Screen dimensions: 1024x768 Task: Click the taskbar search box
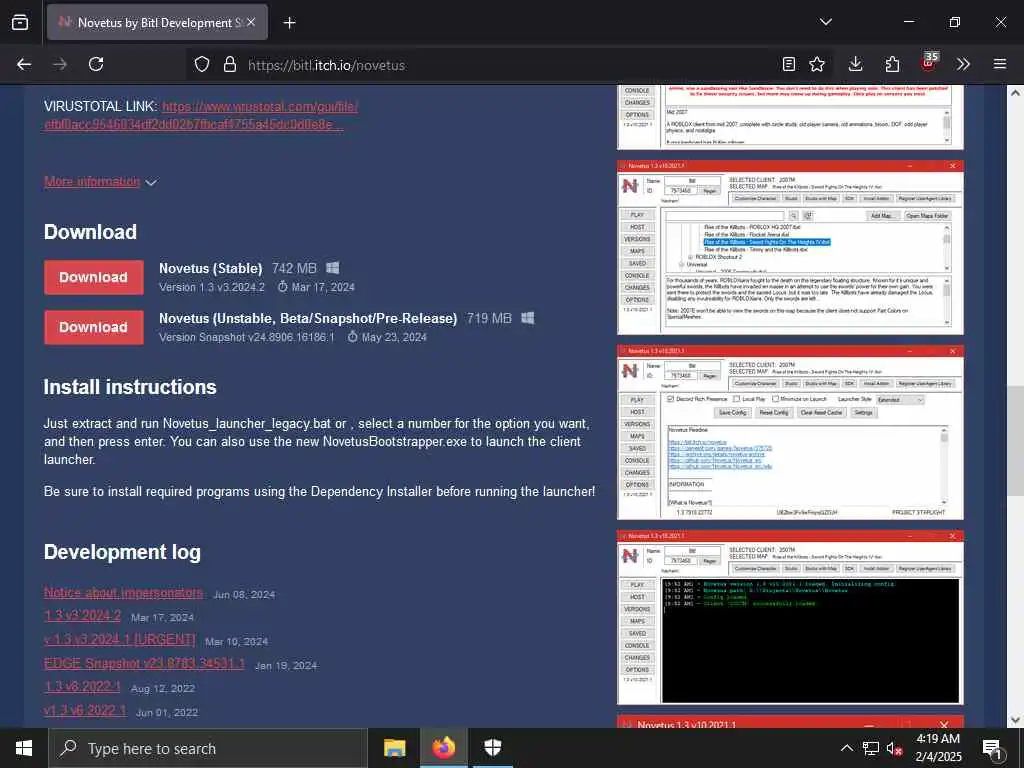tap(208, 748)
